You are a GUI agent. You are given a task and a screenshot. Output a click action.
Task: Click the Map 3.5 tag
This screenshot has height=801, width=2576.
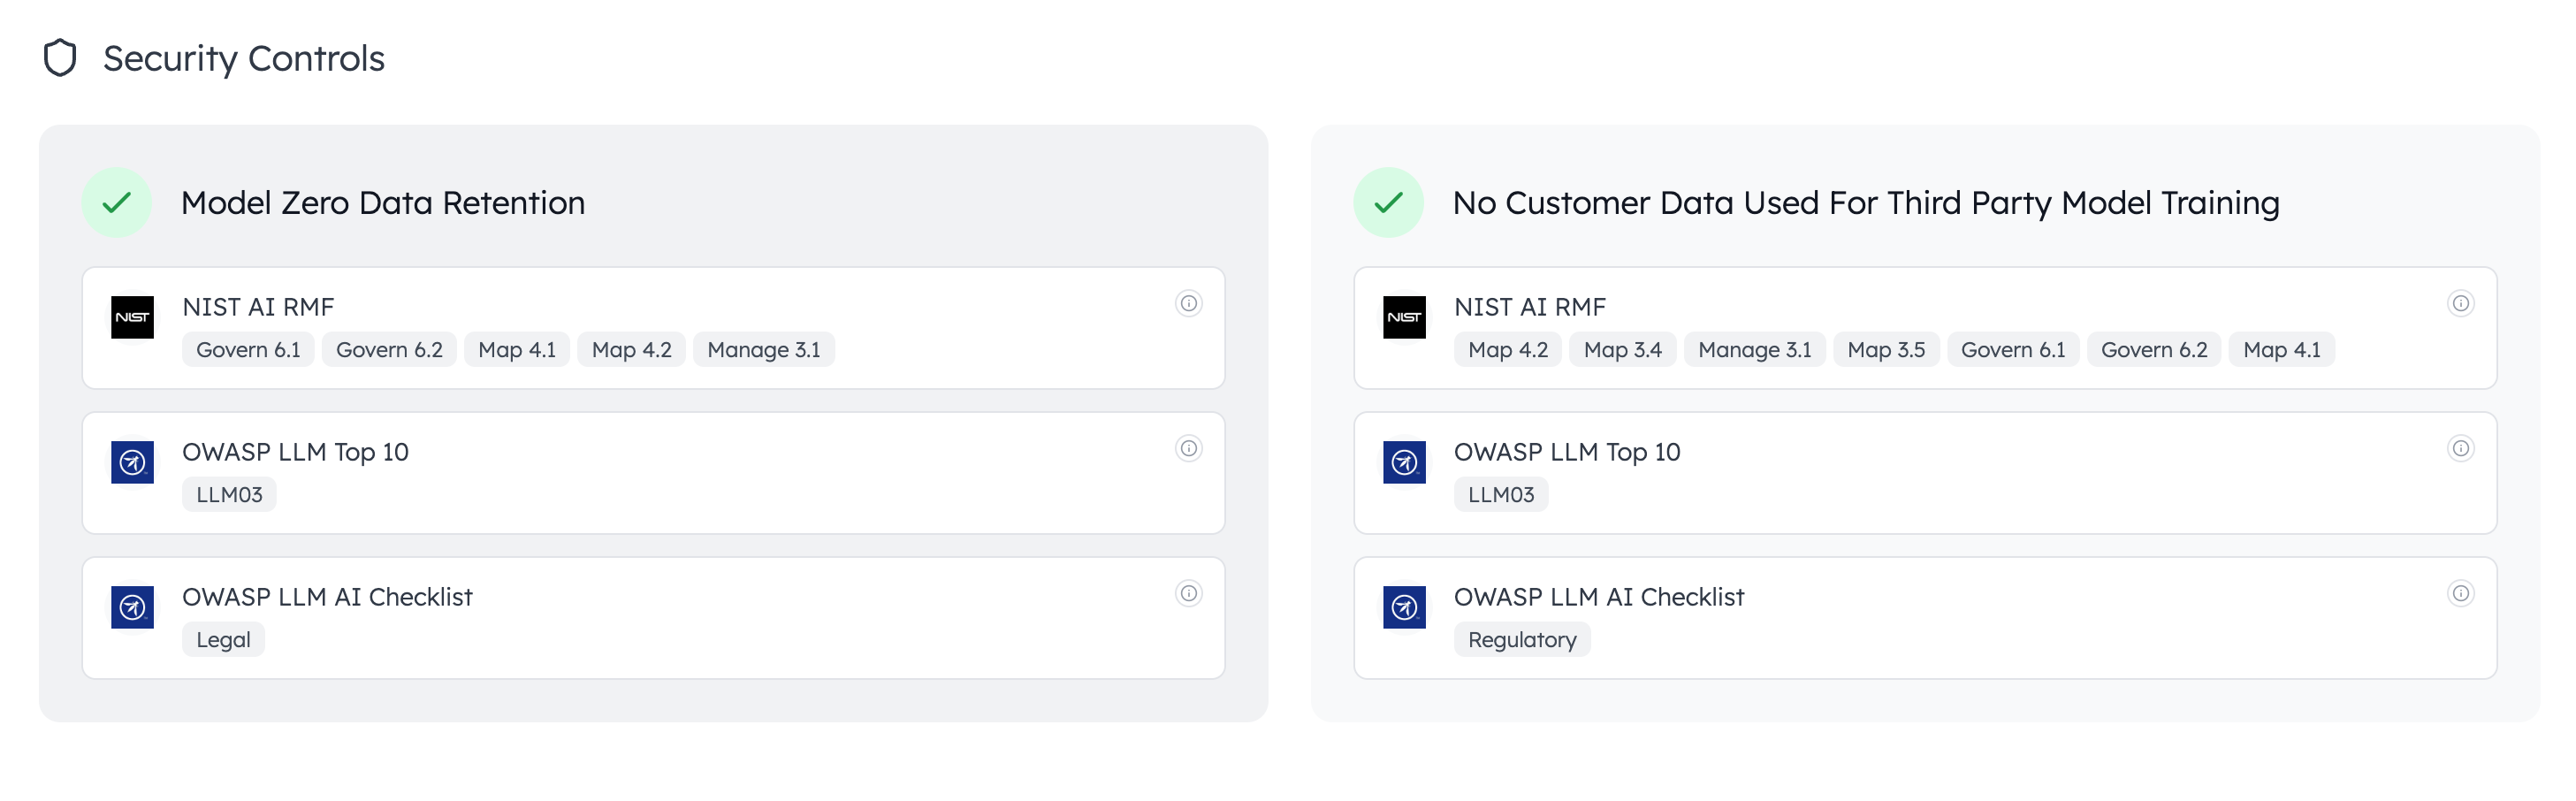[1885, 350]
